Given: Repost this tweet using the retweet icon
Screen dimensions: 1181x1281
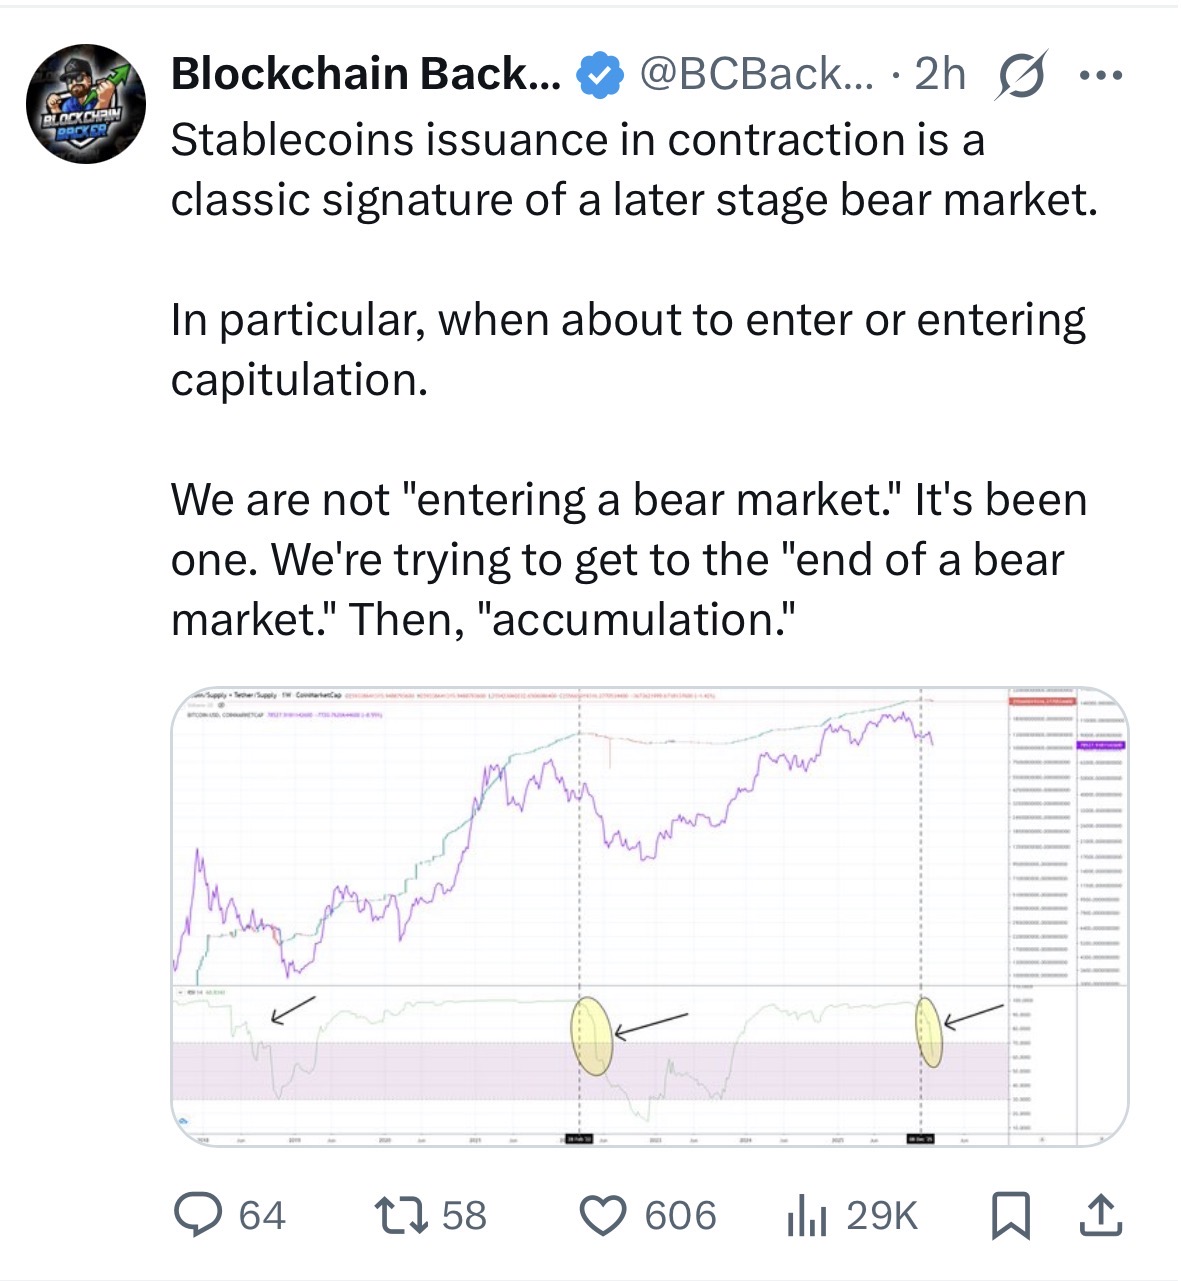Looking at the screenshot, I should 400,1215.
